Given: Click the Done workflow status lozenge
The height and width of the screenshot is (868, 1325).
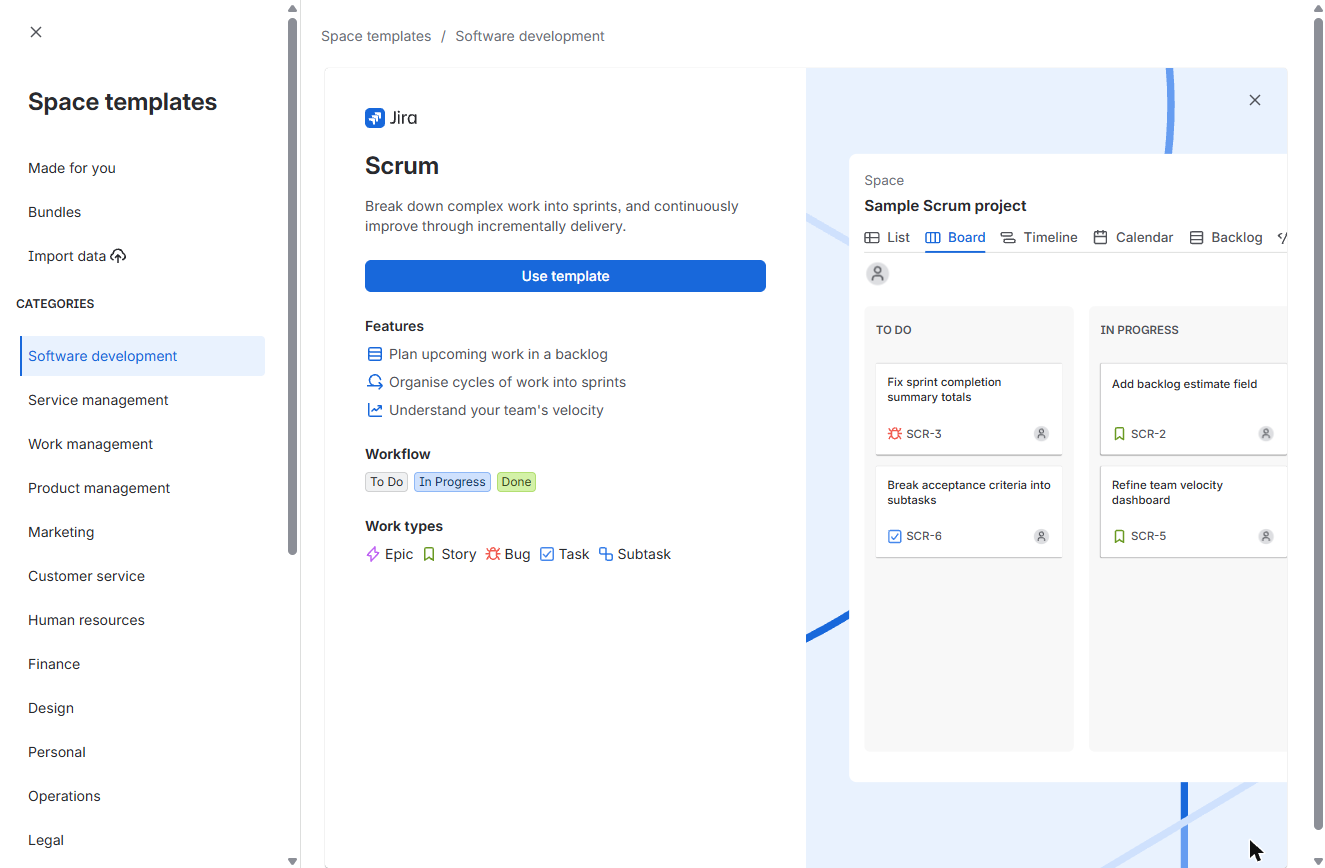Looking at the screenshot, I should (516, 482).
